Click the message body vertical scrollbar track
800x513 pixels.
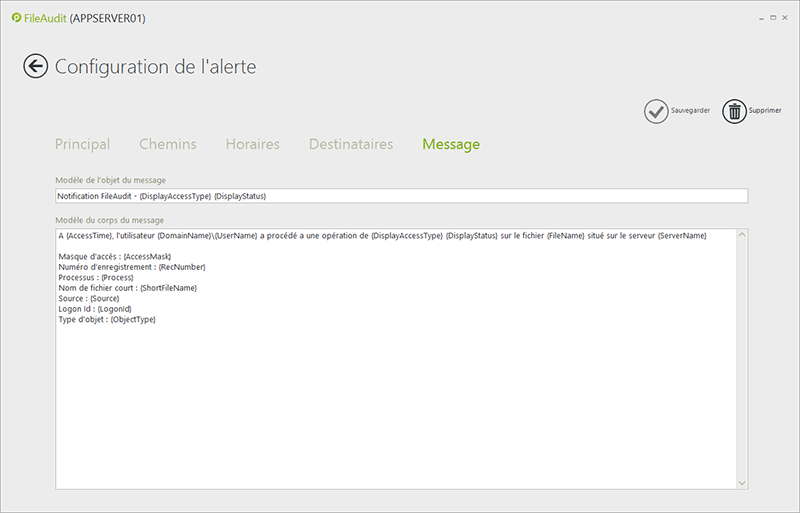pyautogui.click(x=741, y=360)
